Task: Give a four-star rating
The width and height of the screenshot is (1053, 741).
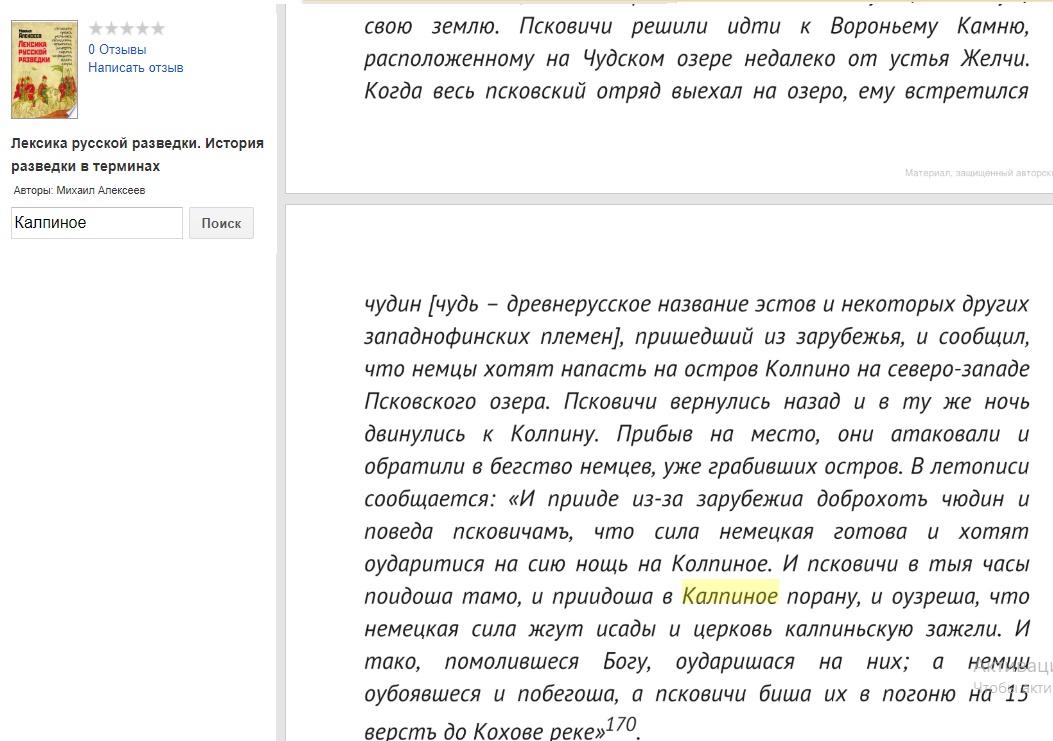Action: click(x=142, y=29)
